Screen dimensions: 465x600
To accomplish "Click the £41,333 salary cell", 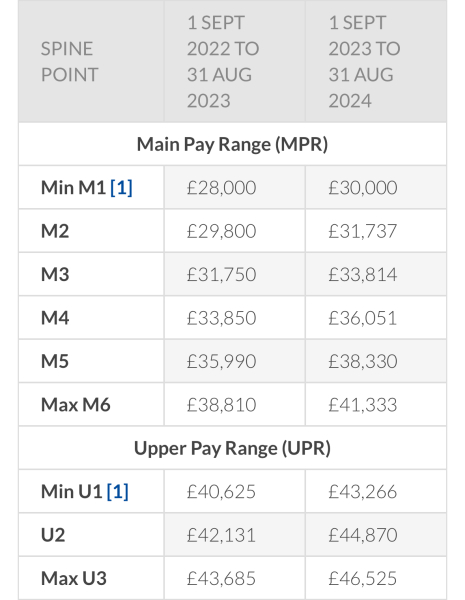I will tap(376, 404).
